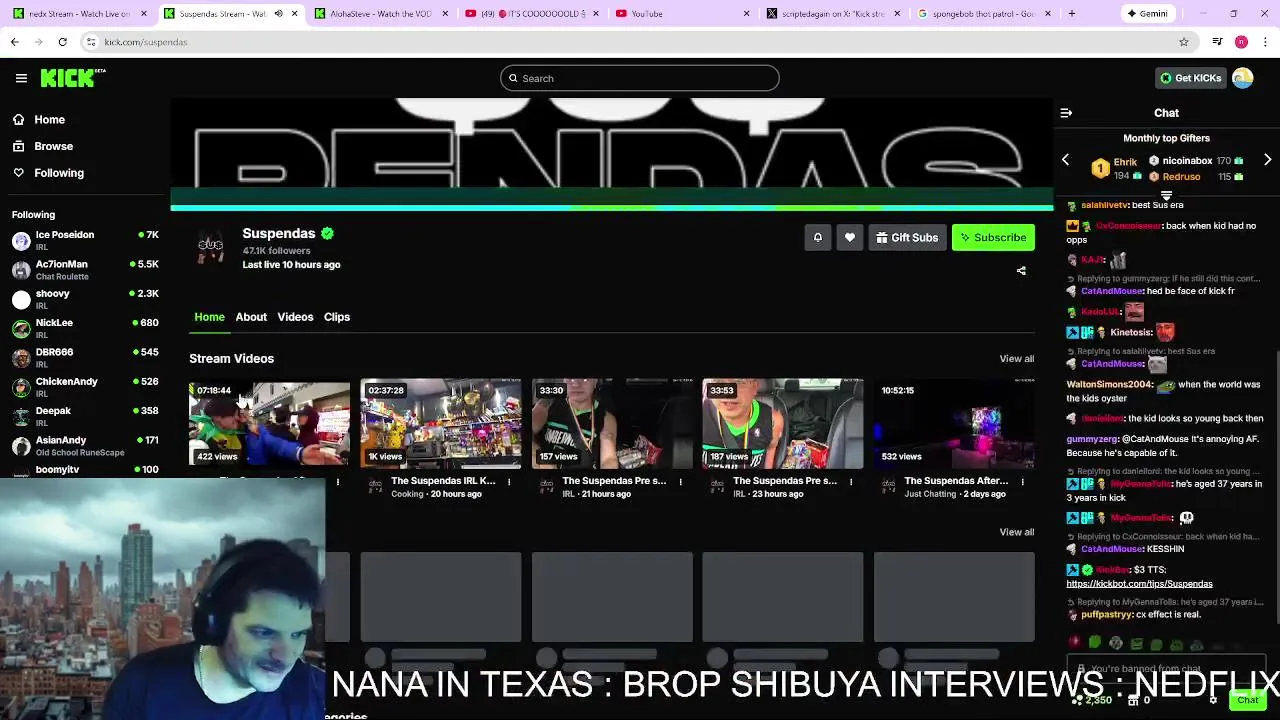
Task: Bookmark this page with the star icon
Action: [x=1184, y=42]
